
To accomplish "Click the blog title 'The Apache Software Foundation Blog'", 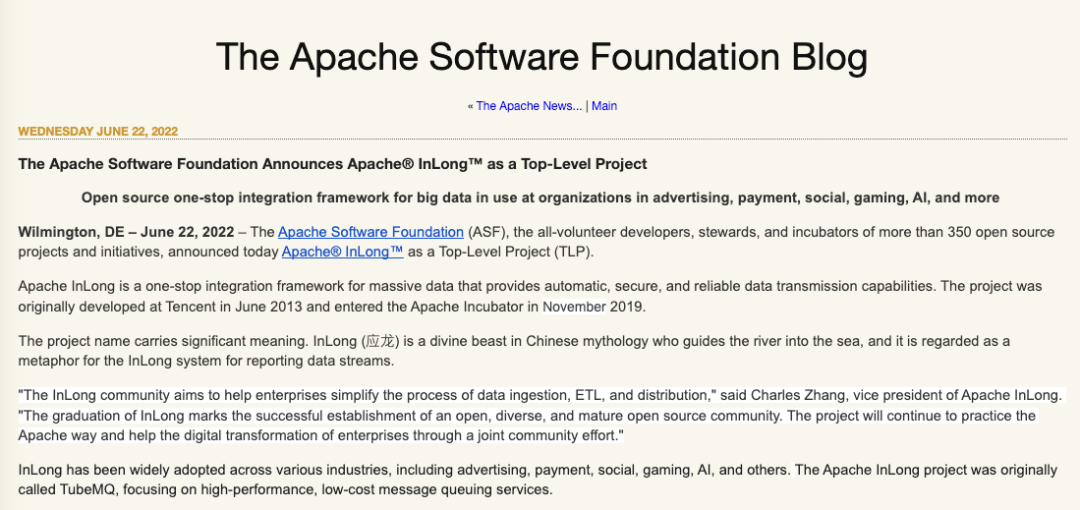I will (x=541, y=57).
